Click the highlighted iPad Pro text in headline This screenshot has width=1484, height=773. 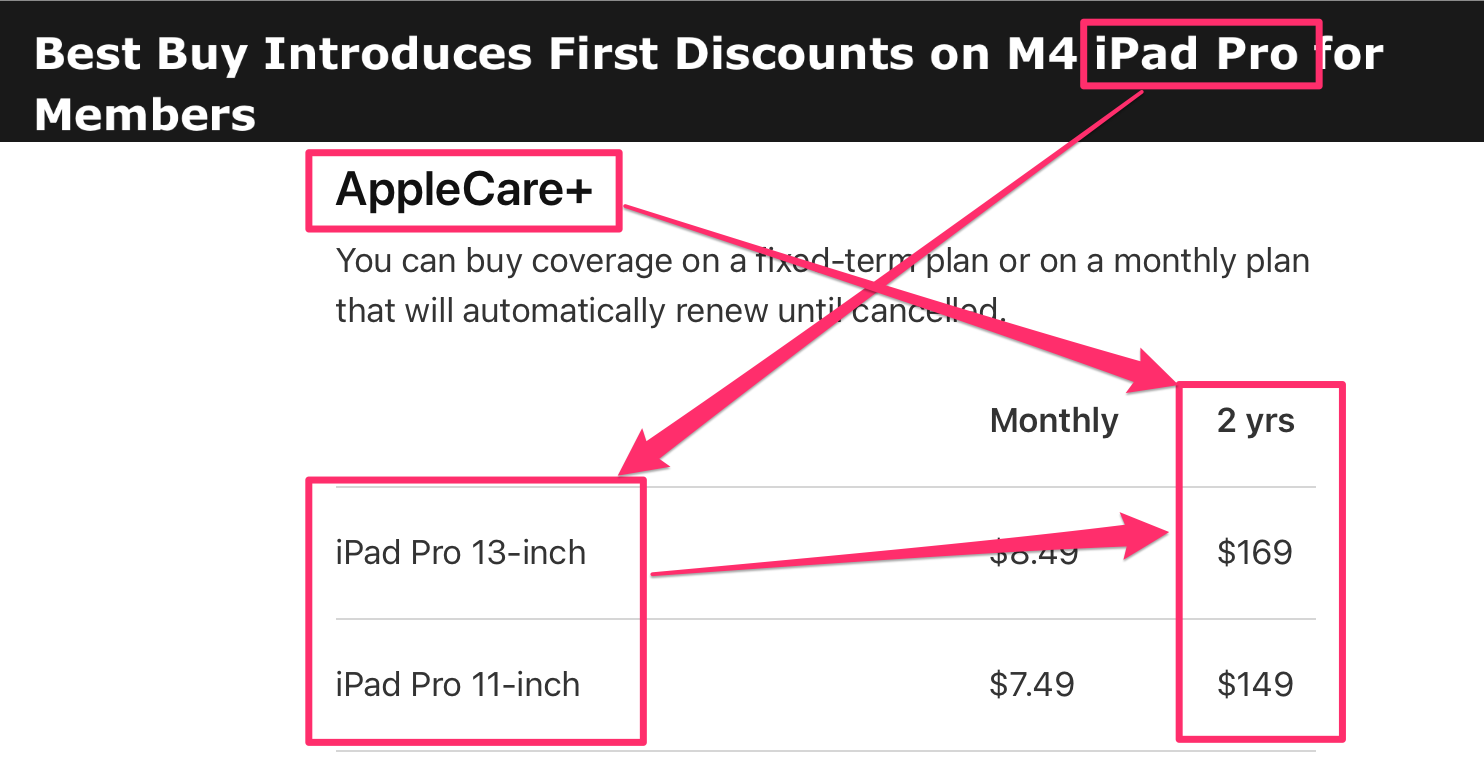pos(1196,54)
